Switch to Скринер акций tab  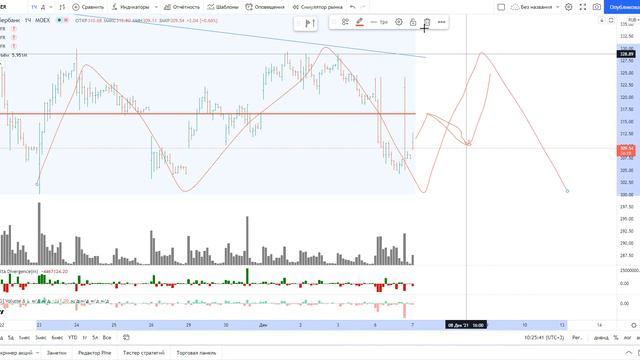[x=16, y=353]
